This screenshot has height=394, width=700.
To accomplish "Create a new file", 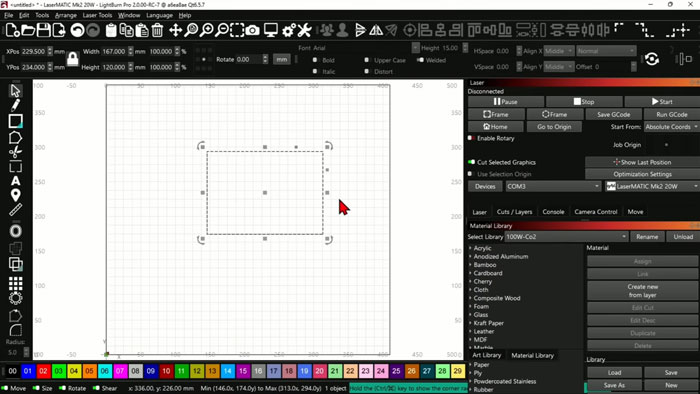I will (12, 30).
